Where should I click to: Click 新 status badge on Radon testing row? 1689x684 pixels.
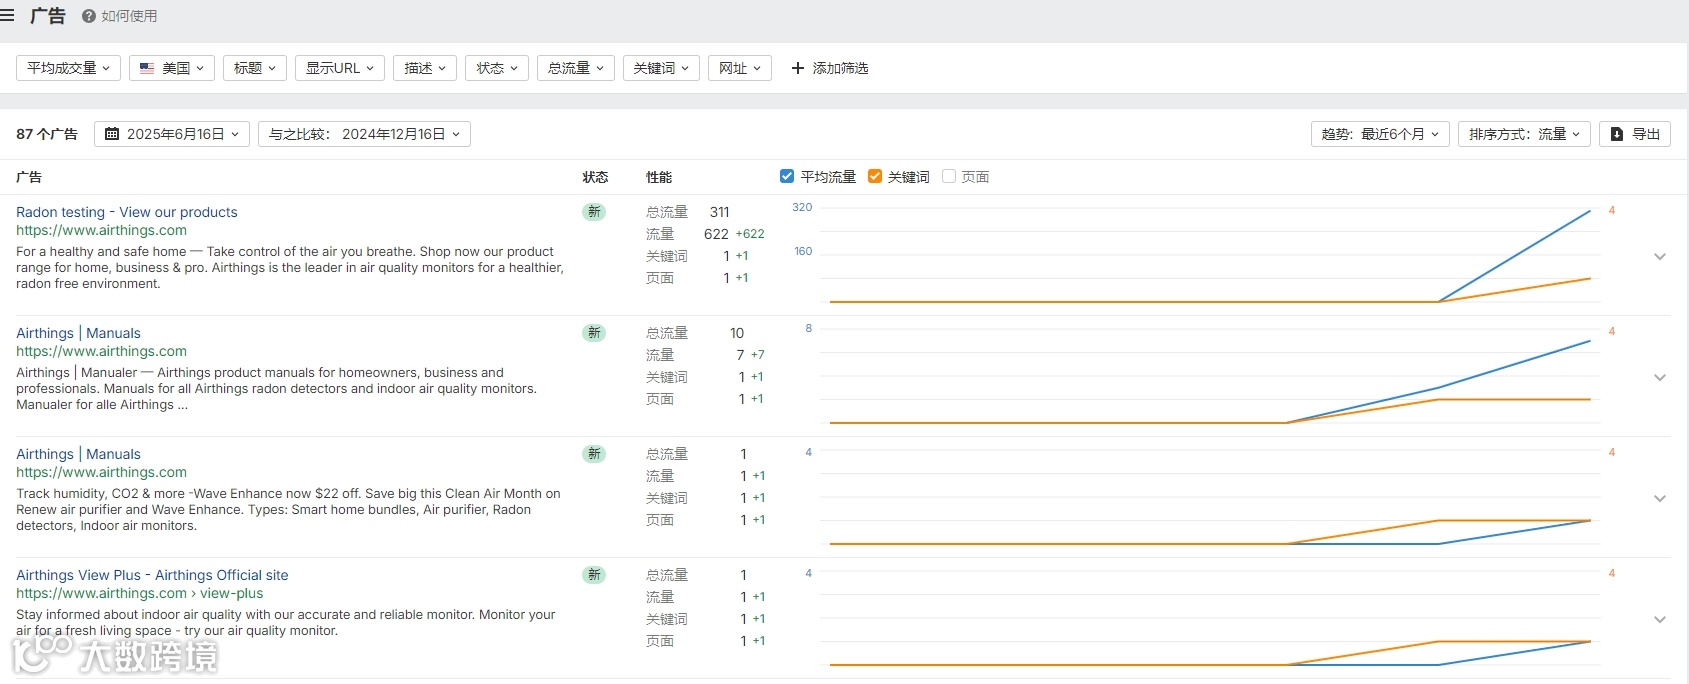(594, 212)
